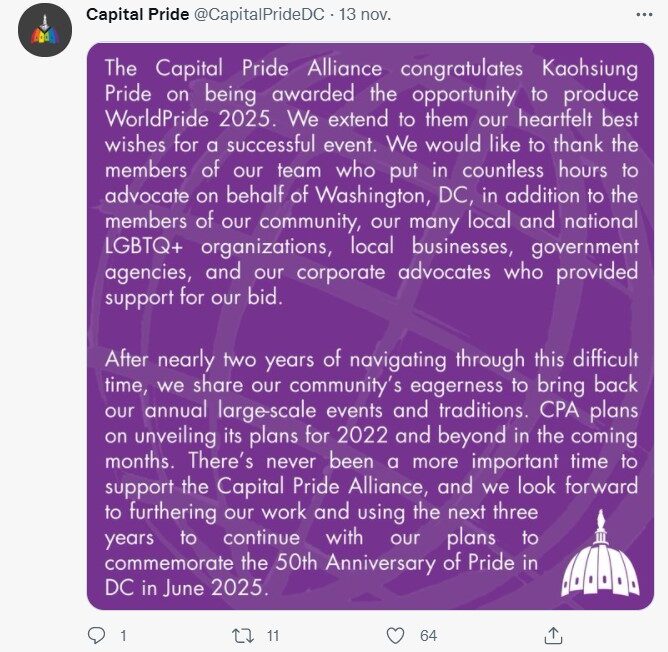Click the like count showing 64
This screenshot has height=652, width=668.
[428, 635]
